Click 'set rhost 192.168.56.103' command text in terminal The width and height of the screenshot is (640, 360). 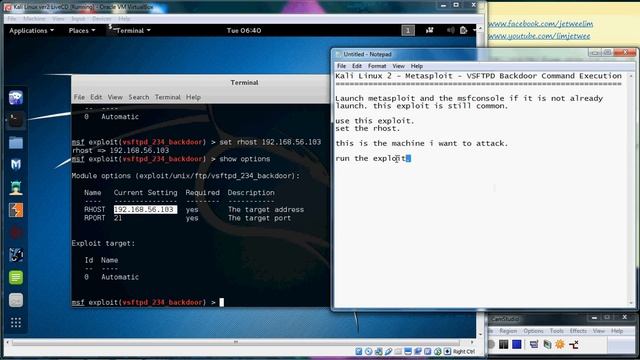[270, 142]
